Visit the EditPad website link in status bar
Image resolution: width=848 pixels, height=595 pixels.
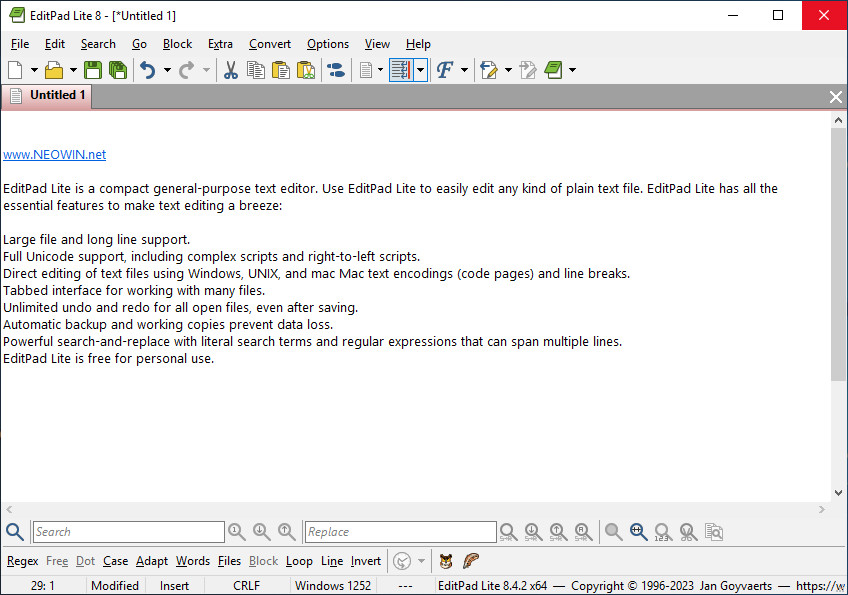point(822,585)
